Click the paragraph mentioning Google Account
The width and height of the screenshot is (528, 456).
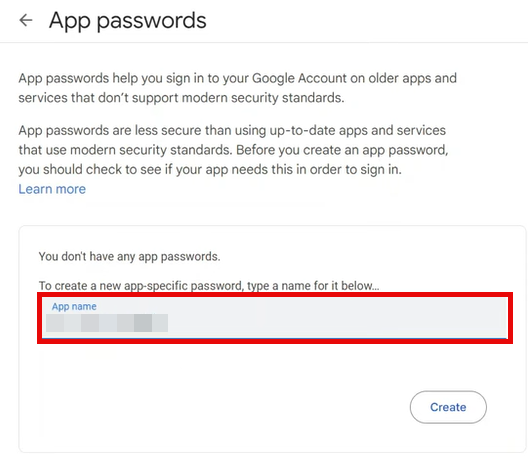pyautogui.click(x=237, y=88)
